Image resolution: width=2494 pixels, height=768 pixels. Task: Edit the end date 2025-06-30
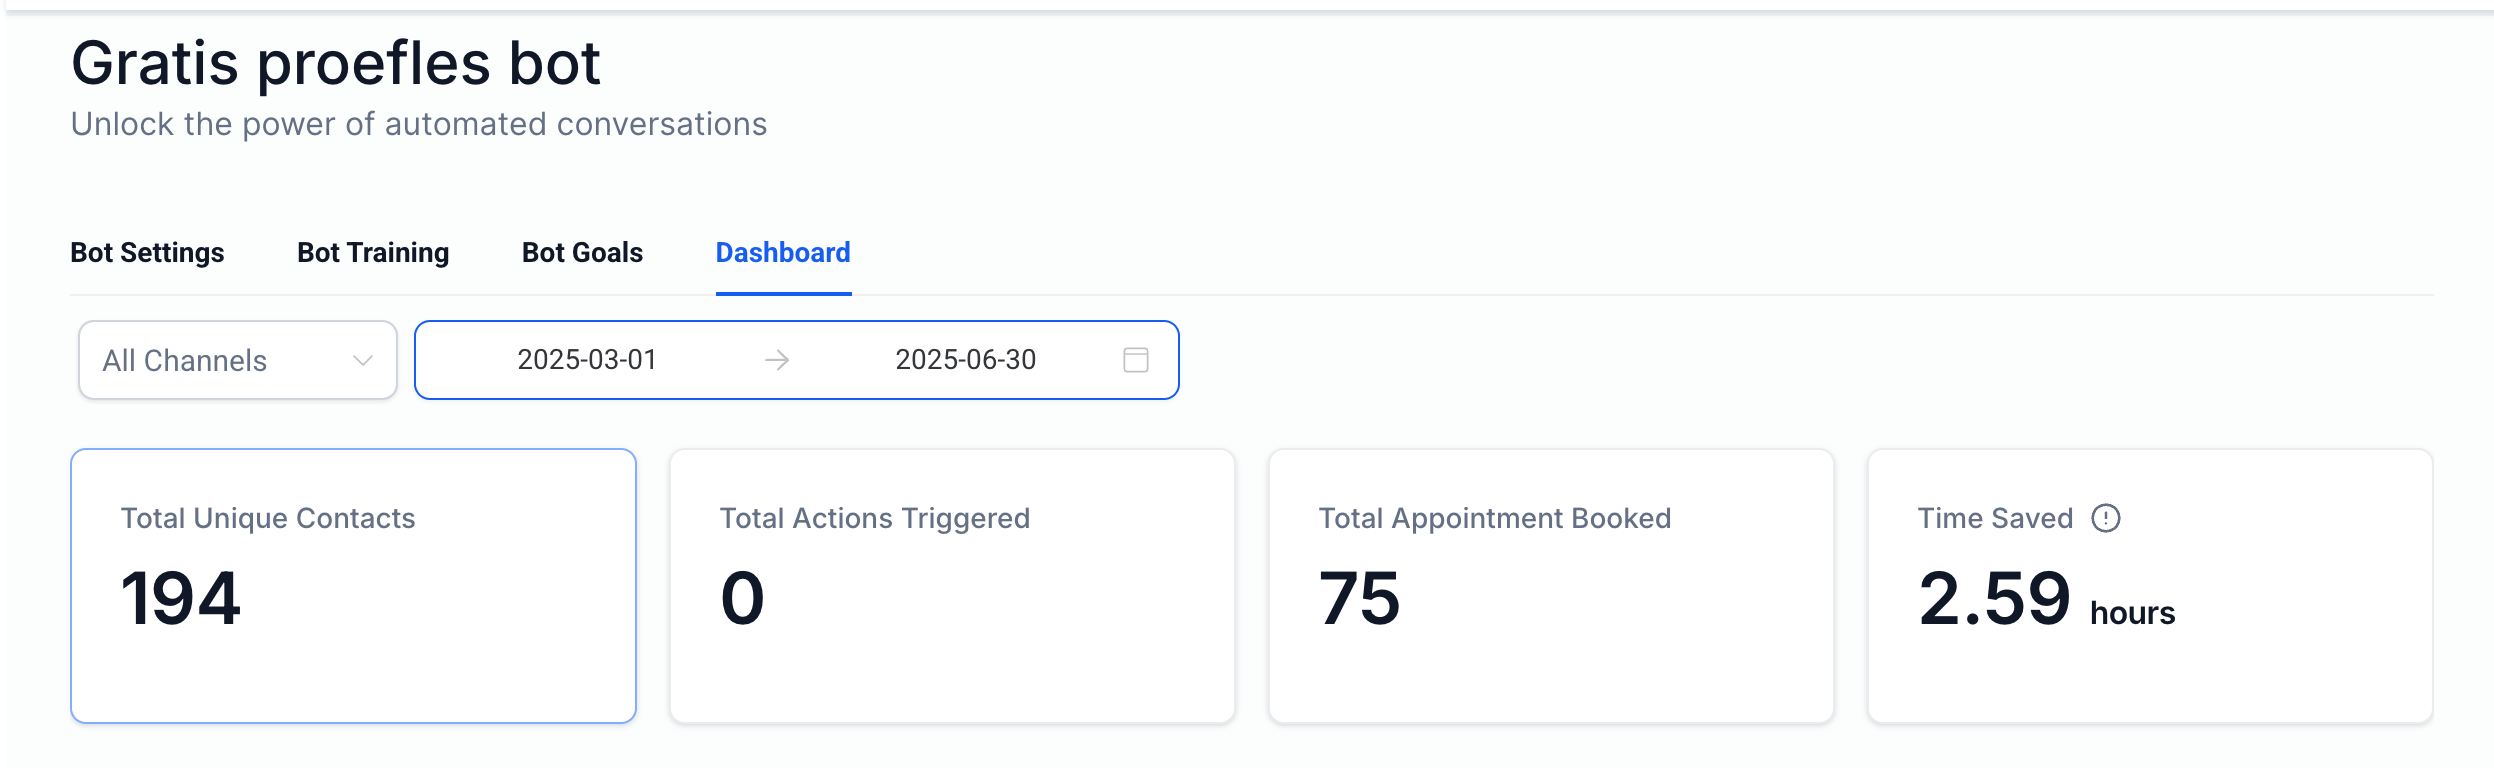(x=965, y=360)
